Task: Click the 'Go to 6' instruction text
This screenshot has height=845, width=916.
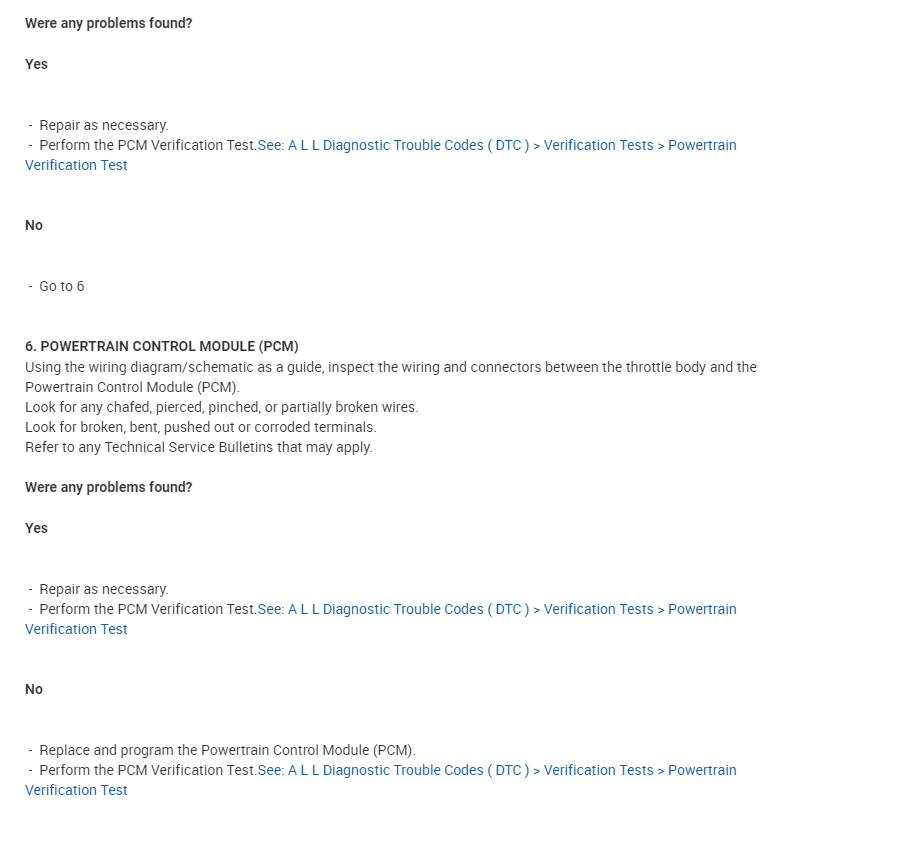Action: (62, 286)
